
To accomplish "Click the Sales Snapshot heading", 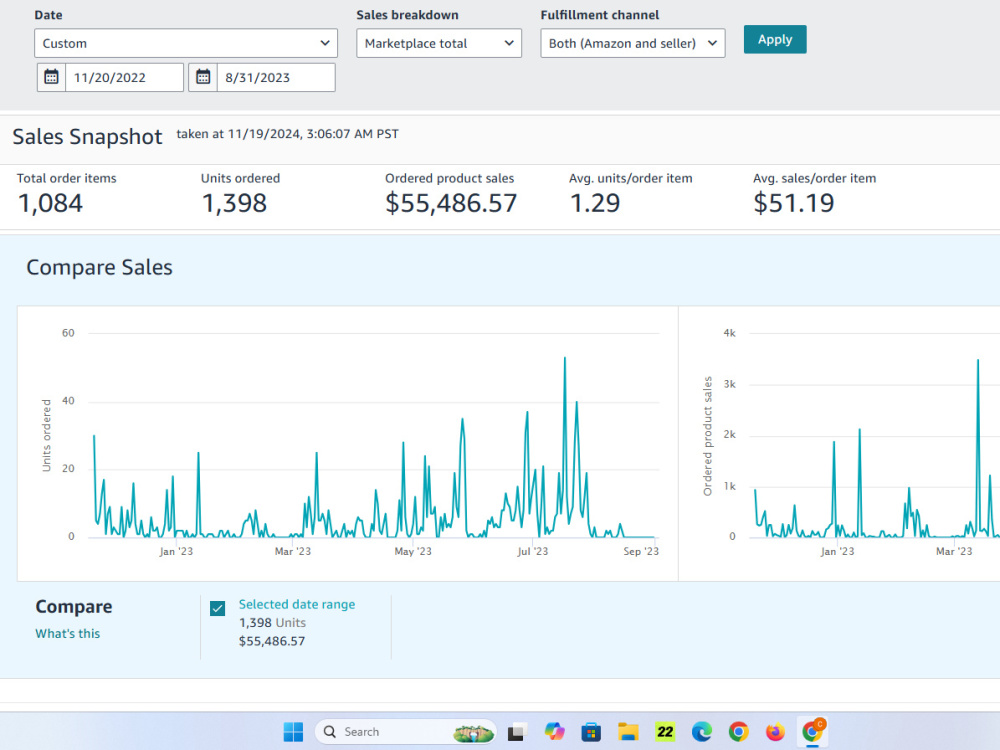I will (87, 136).
